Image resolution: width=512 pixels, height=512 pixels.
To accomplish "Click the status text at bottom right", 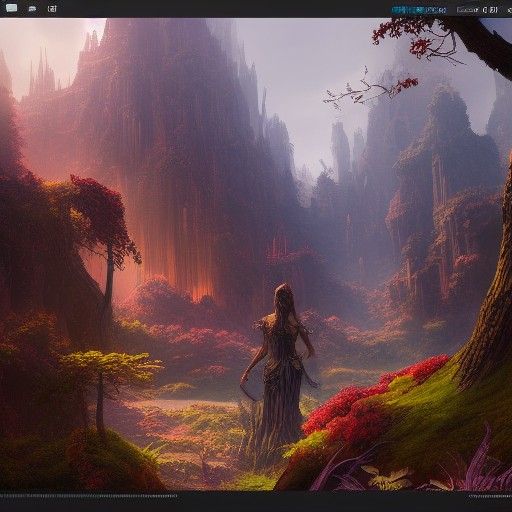I will pos(490,496).
